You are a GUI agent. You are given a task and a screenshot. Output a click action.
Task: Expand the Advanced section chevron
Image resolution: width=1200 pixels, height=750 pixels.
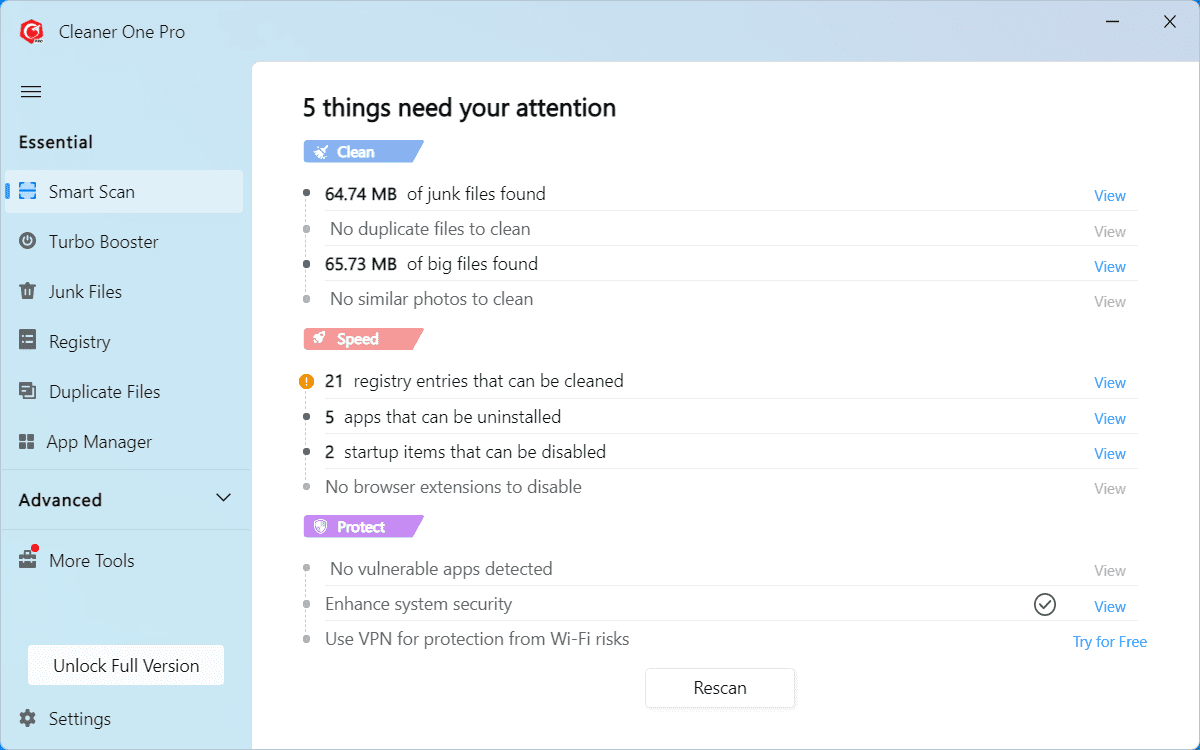[x=224, y=498]
